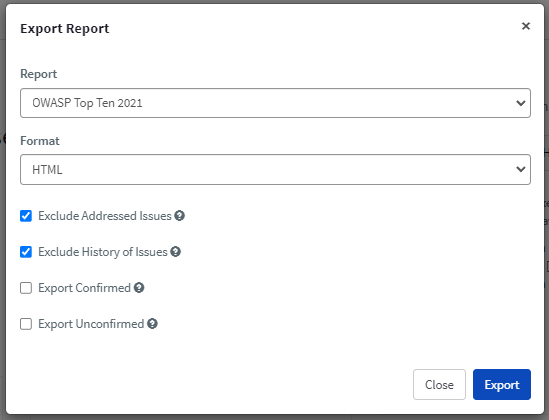
Task: Click the 'Export Unconfirmed' label text
Action: point(91,324)
